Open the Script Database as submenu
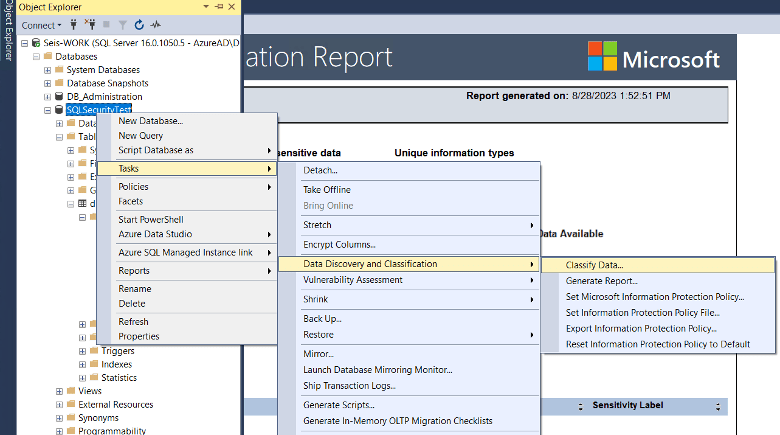The width and height of the screenshot is (780, 435). [187, 150]
